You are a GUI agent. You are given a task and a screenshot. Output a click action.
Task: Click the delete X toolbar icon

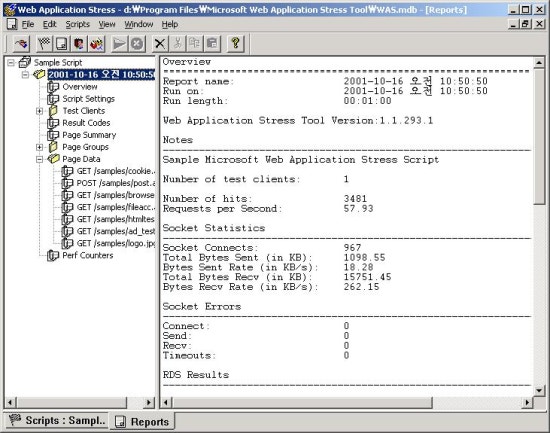160,44
